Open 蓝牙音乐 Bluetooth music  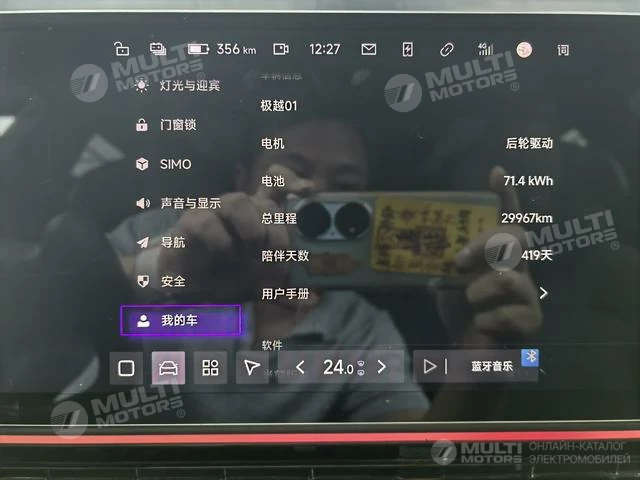(492, 366)
